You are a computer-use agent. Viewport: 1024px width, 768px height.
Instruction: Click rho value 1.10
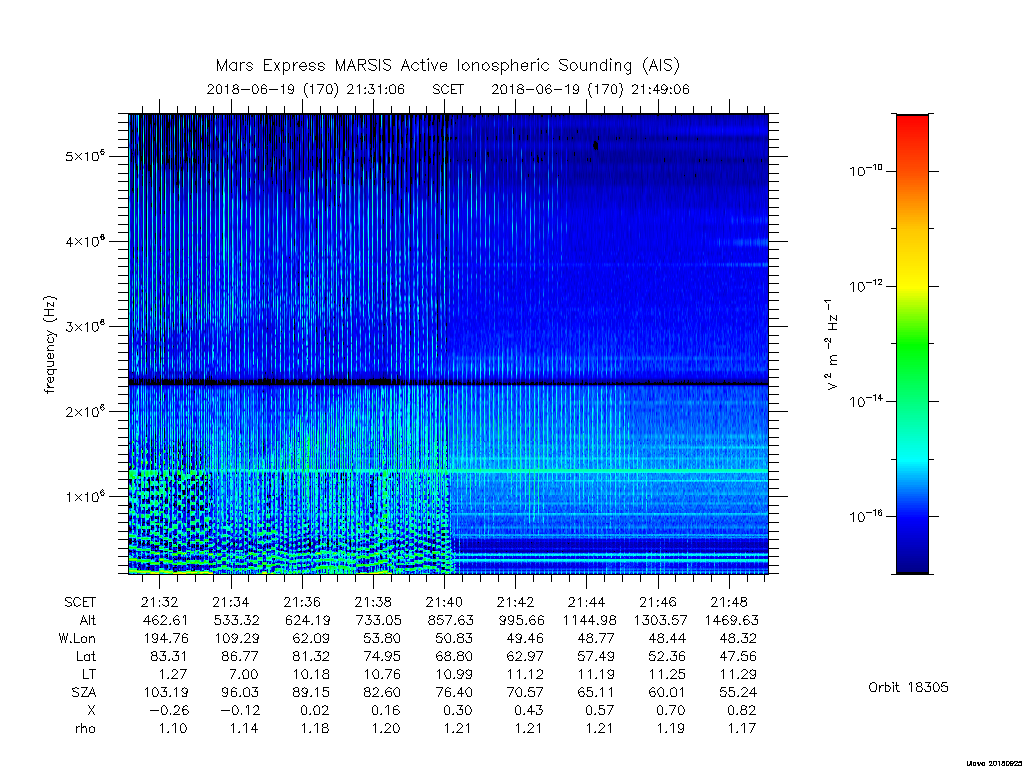click(173, 728)
